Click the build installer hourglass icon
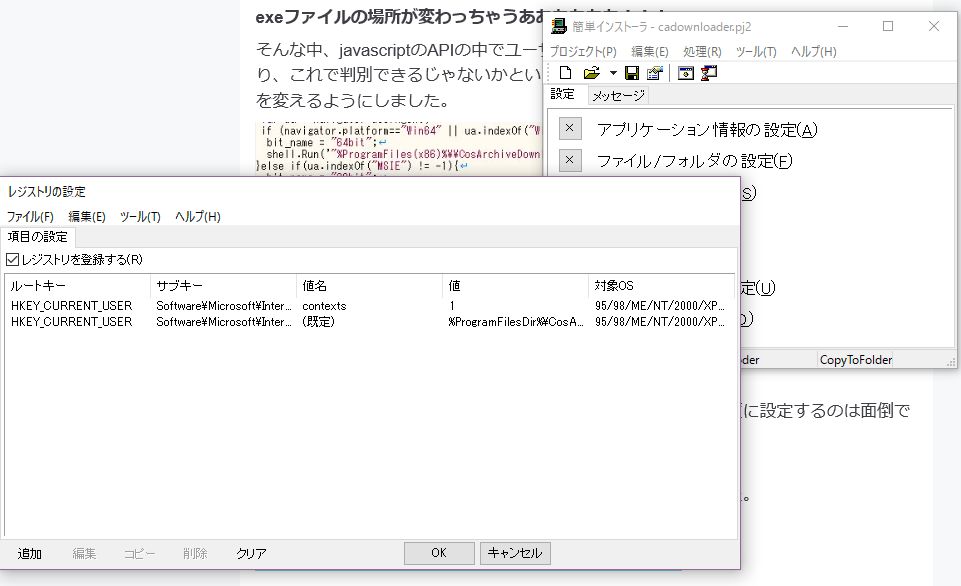The height and width of the screenshot is (586, 961). coord(709,73)
